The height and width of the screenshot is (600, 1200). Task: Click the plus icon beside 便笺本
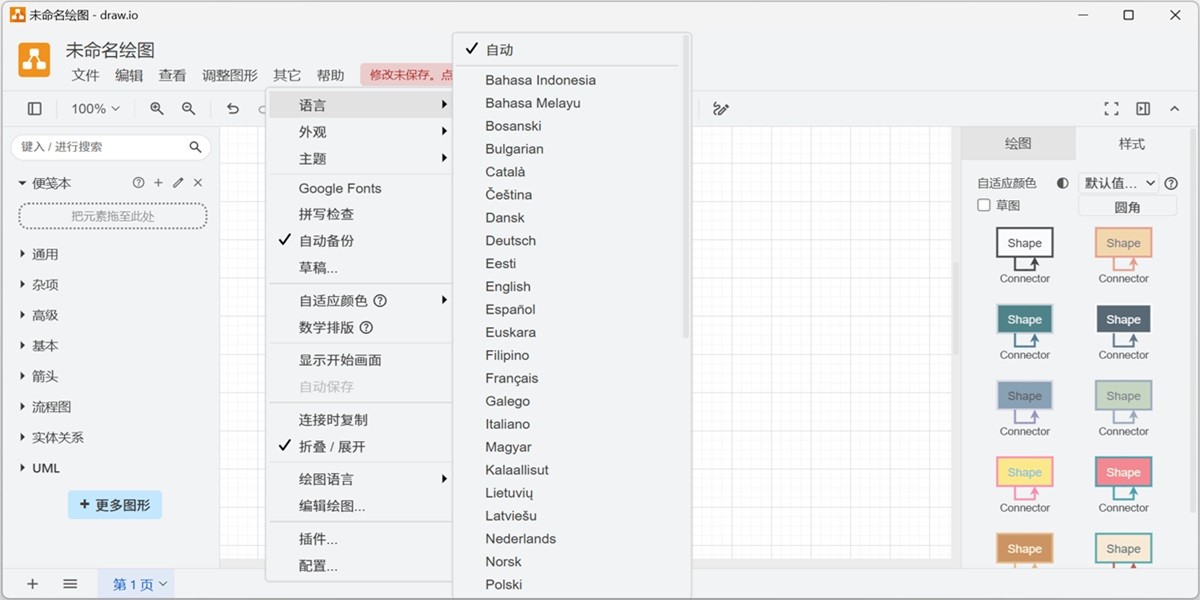157,183
